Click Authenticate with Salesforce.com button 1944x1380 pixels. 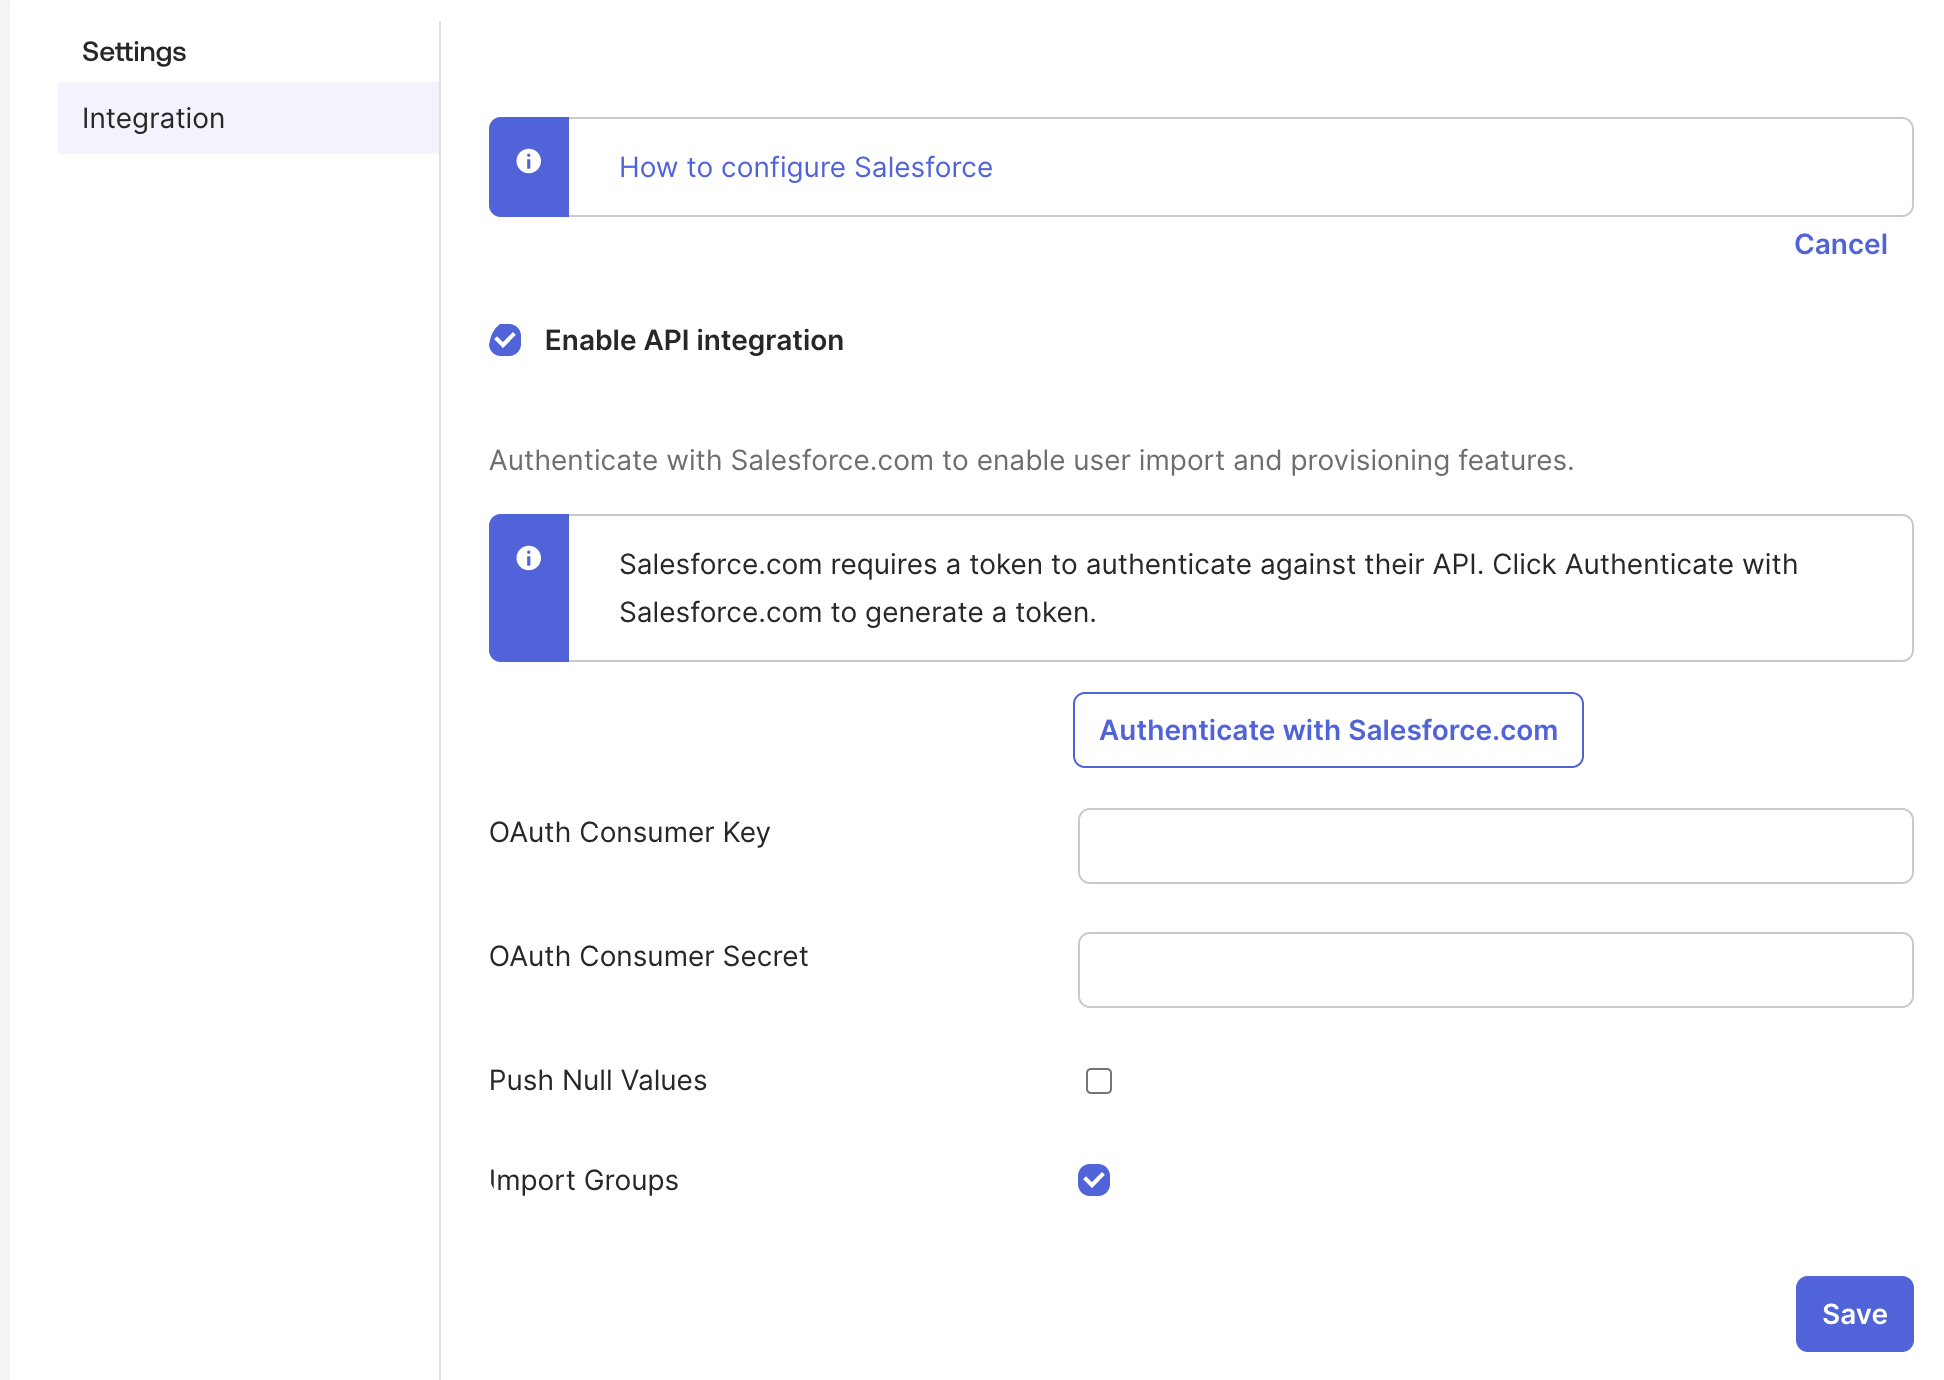1328,730
